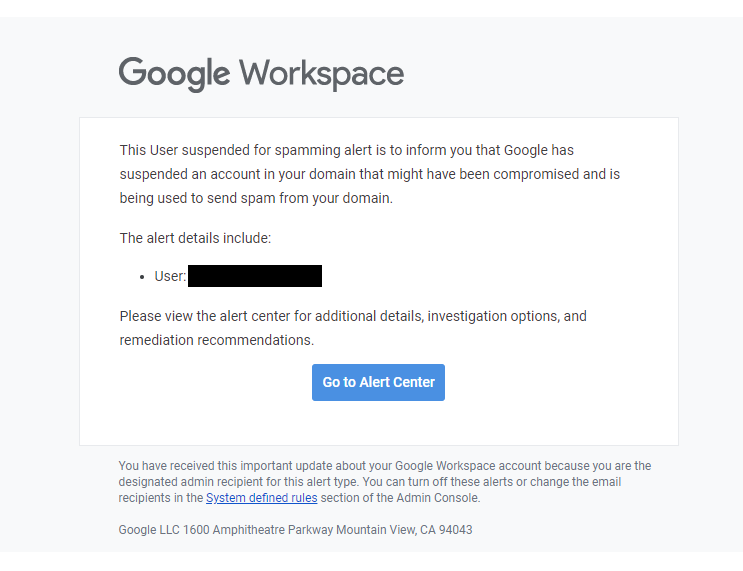Image resolution: width=743 pixels, height=571 pixels.
Task: Click the line starting "Please view the alert center"
Action: [353, 316]
